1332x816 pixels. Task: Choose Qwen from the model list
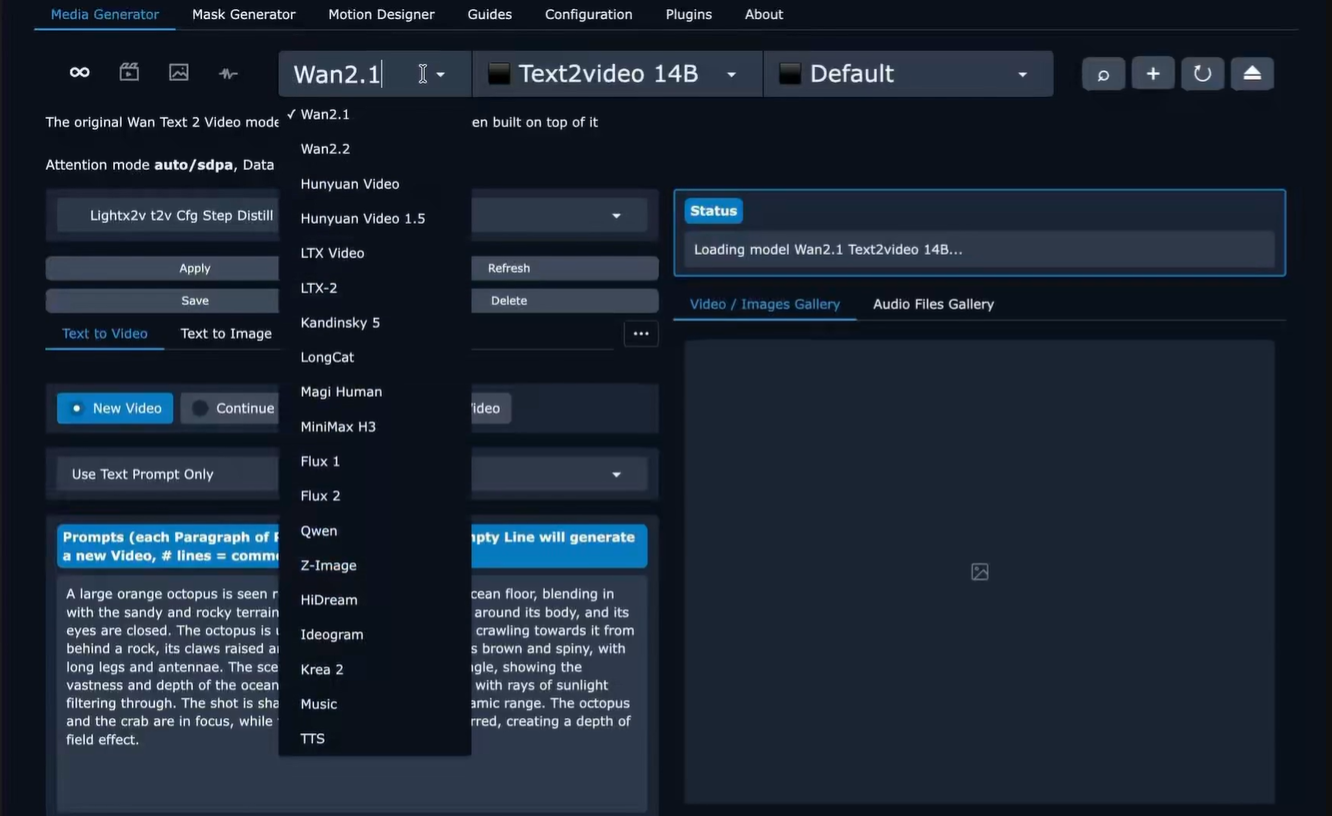click(374, 530)
